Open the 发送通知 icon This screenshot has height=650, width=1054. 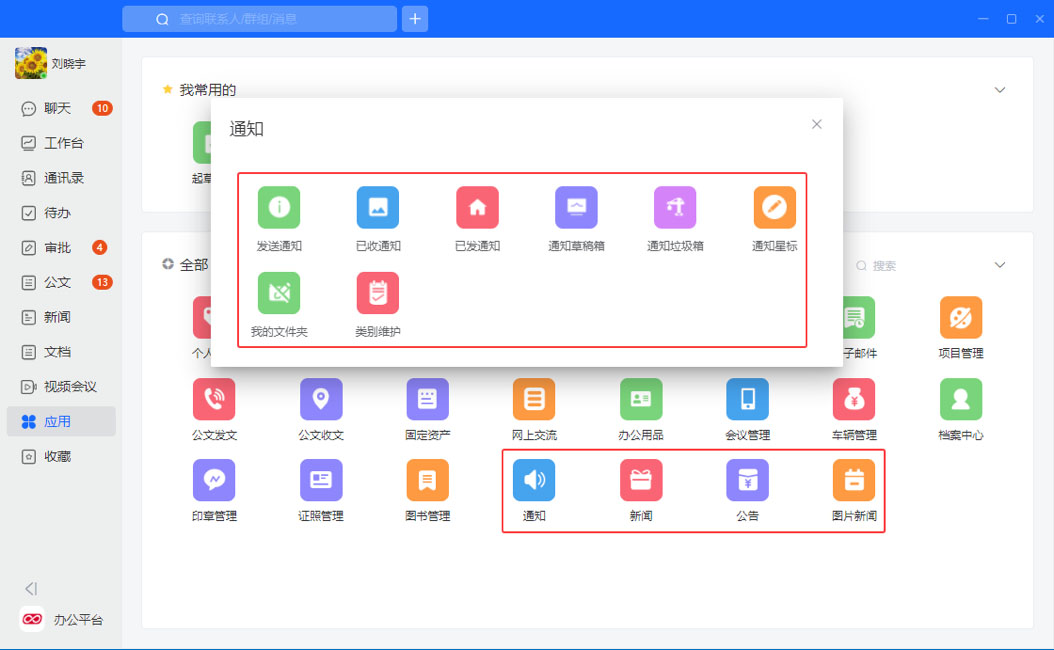(x=279, y=208)
